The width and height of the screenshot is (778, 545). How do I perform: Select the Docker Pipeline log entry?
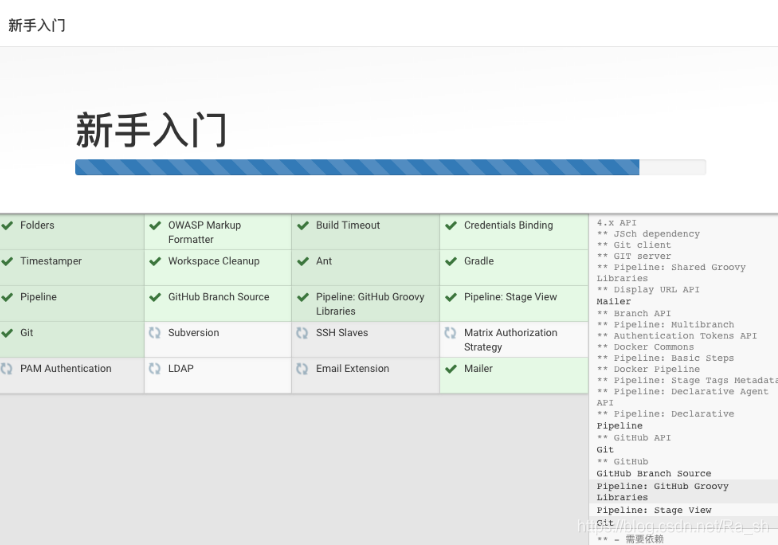coord(648,369)
